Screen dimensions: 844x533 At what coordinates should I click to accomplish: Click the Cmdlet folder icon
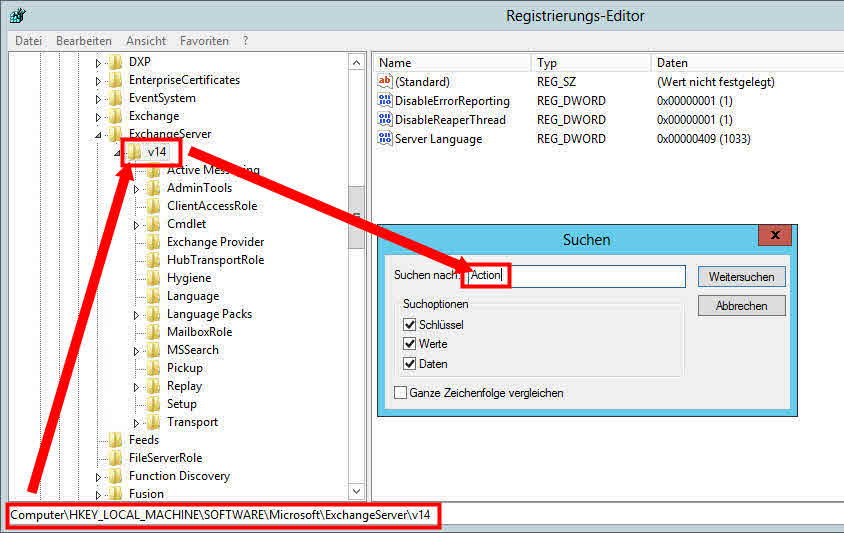pos(153,224)
